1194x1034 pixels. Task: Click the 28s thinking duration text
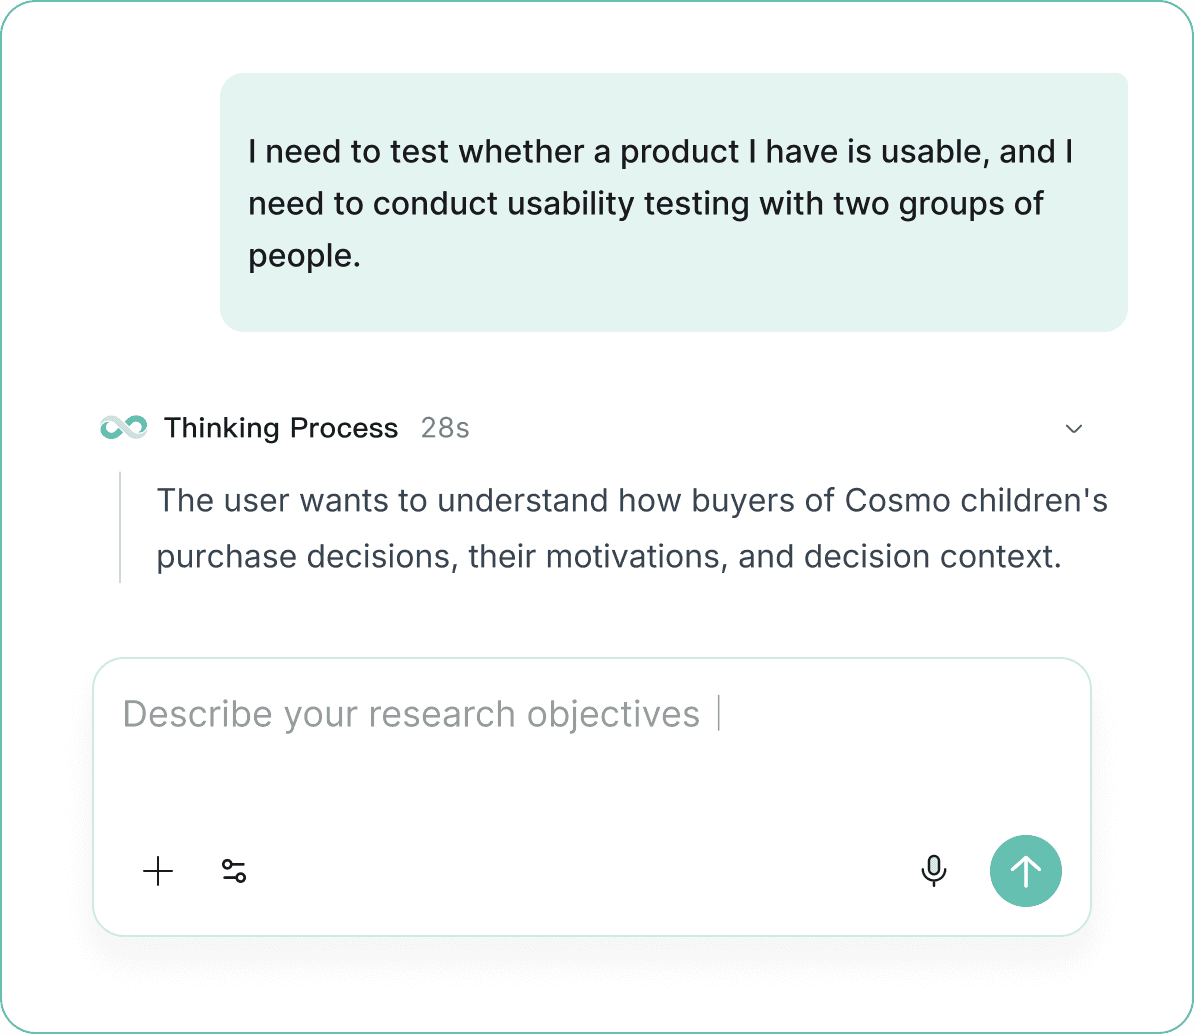click(445, 429)
